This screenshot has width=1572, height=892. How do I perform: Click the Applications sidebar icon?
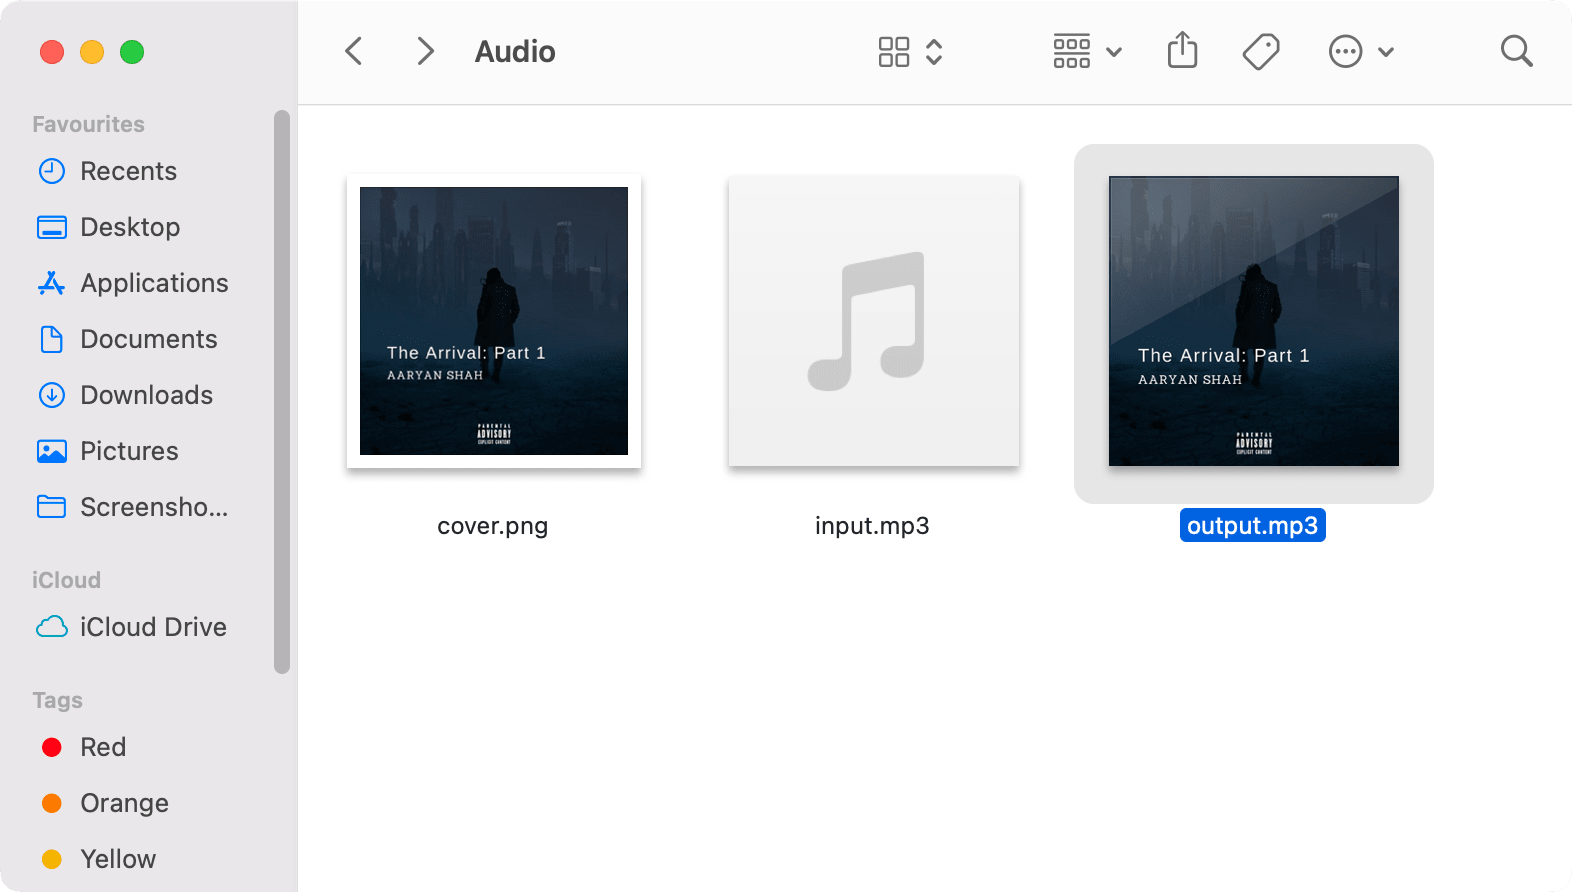pyautogui.click(x=52, y=283)
